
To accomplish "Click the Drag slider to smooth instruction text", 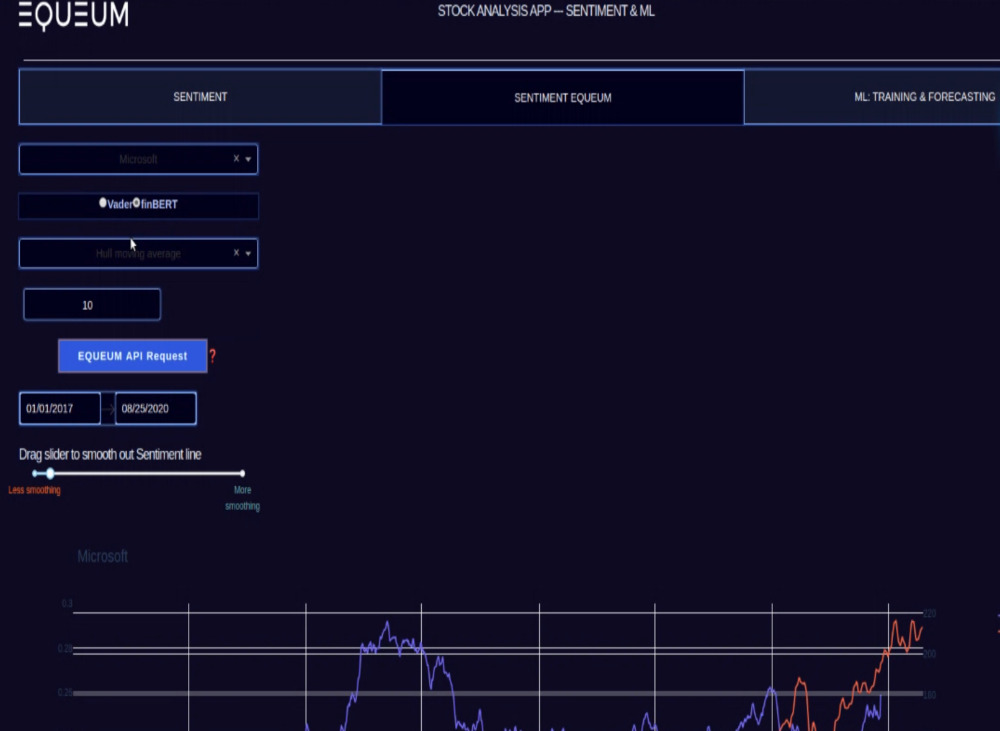I will tap(110, 454).
